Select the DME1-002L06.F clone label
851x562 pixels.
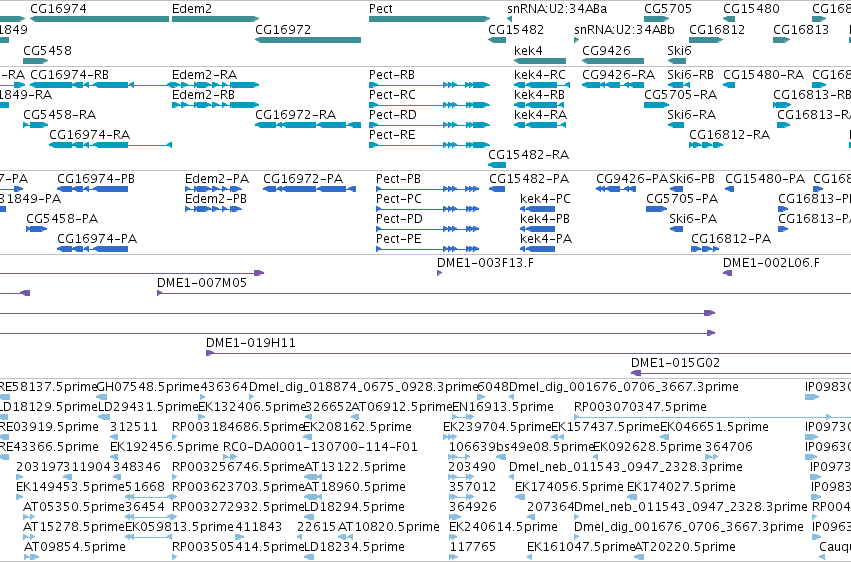click(x=771, y=263)
